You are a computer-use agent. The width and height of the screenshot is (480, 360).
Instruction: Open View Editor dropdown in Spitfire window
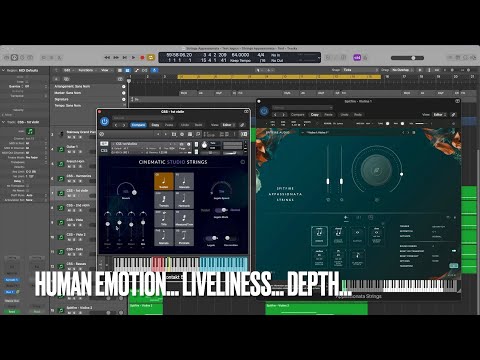coord(439,114)
